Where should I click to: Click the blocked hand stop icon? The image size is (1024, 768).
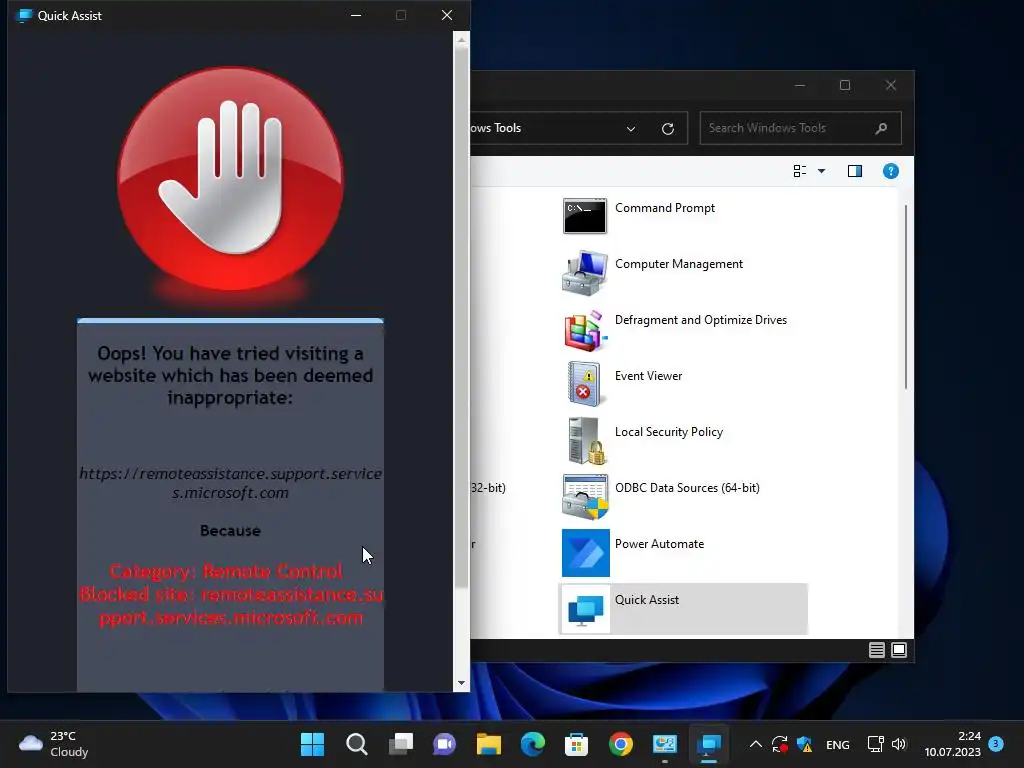pos(231,179)
